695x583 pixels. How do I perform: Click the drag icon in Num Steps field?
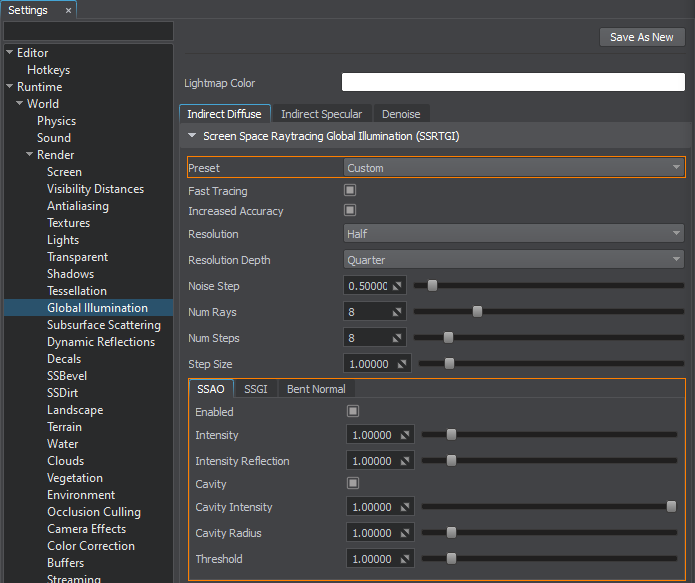(x=397, y=338)
